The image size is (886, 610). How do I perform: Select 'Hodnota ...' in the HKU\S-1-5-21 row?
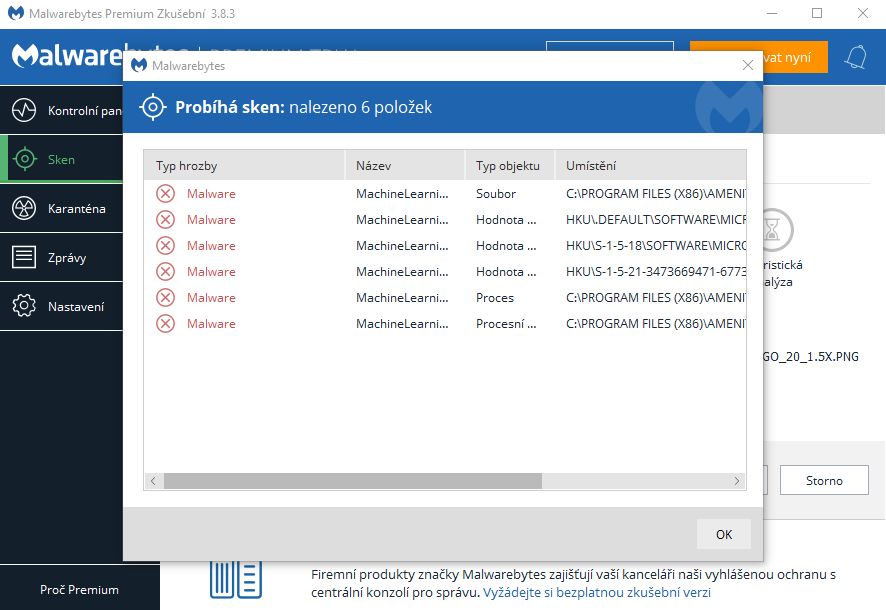(x=506, y=272)
